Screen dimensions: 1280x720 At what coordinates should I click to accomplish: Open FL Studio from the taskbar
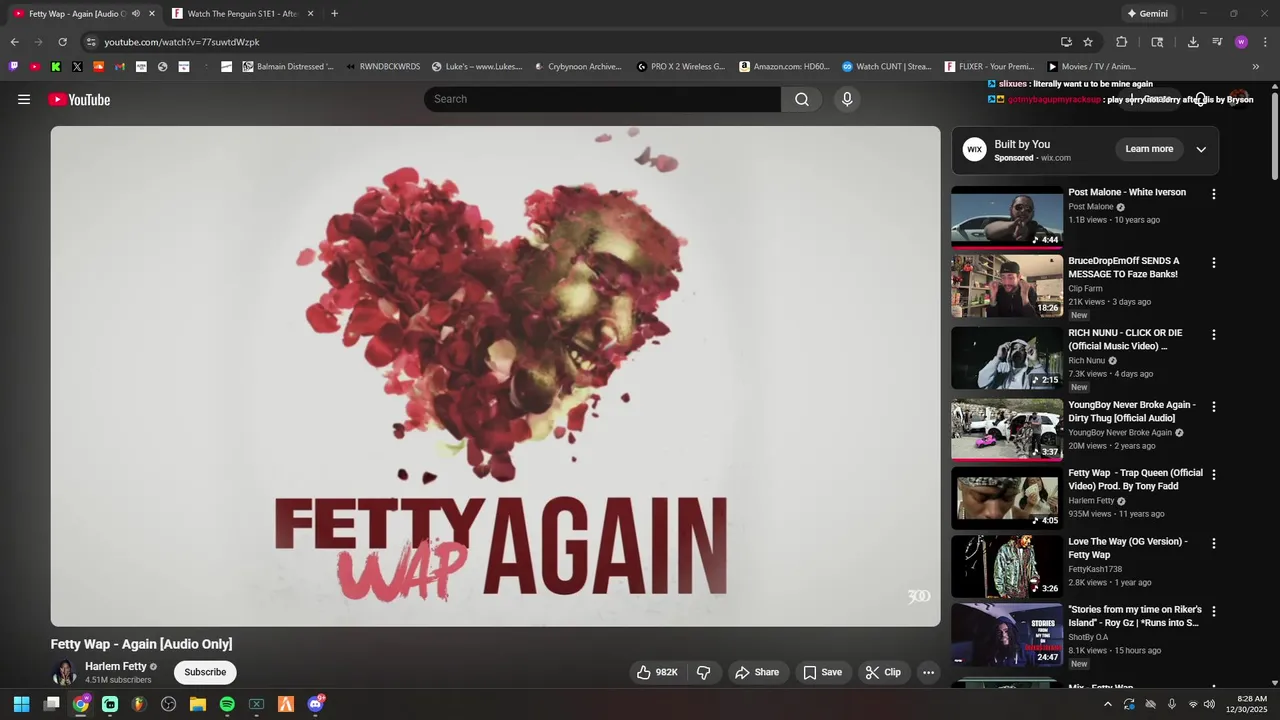(139, 704)
